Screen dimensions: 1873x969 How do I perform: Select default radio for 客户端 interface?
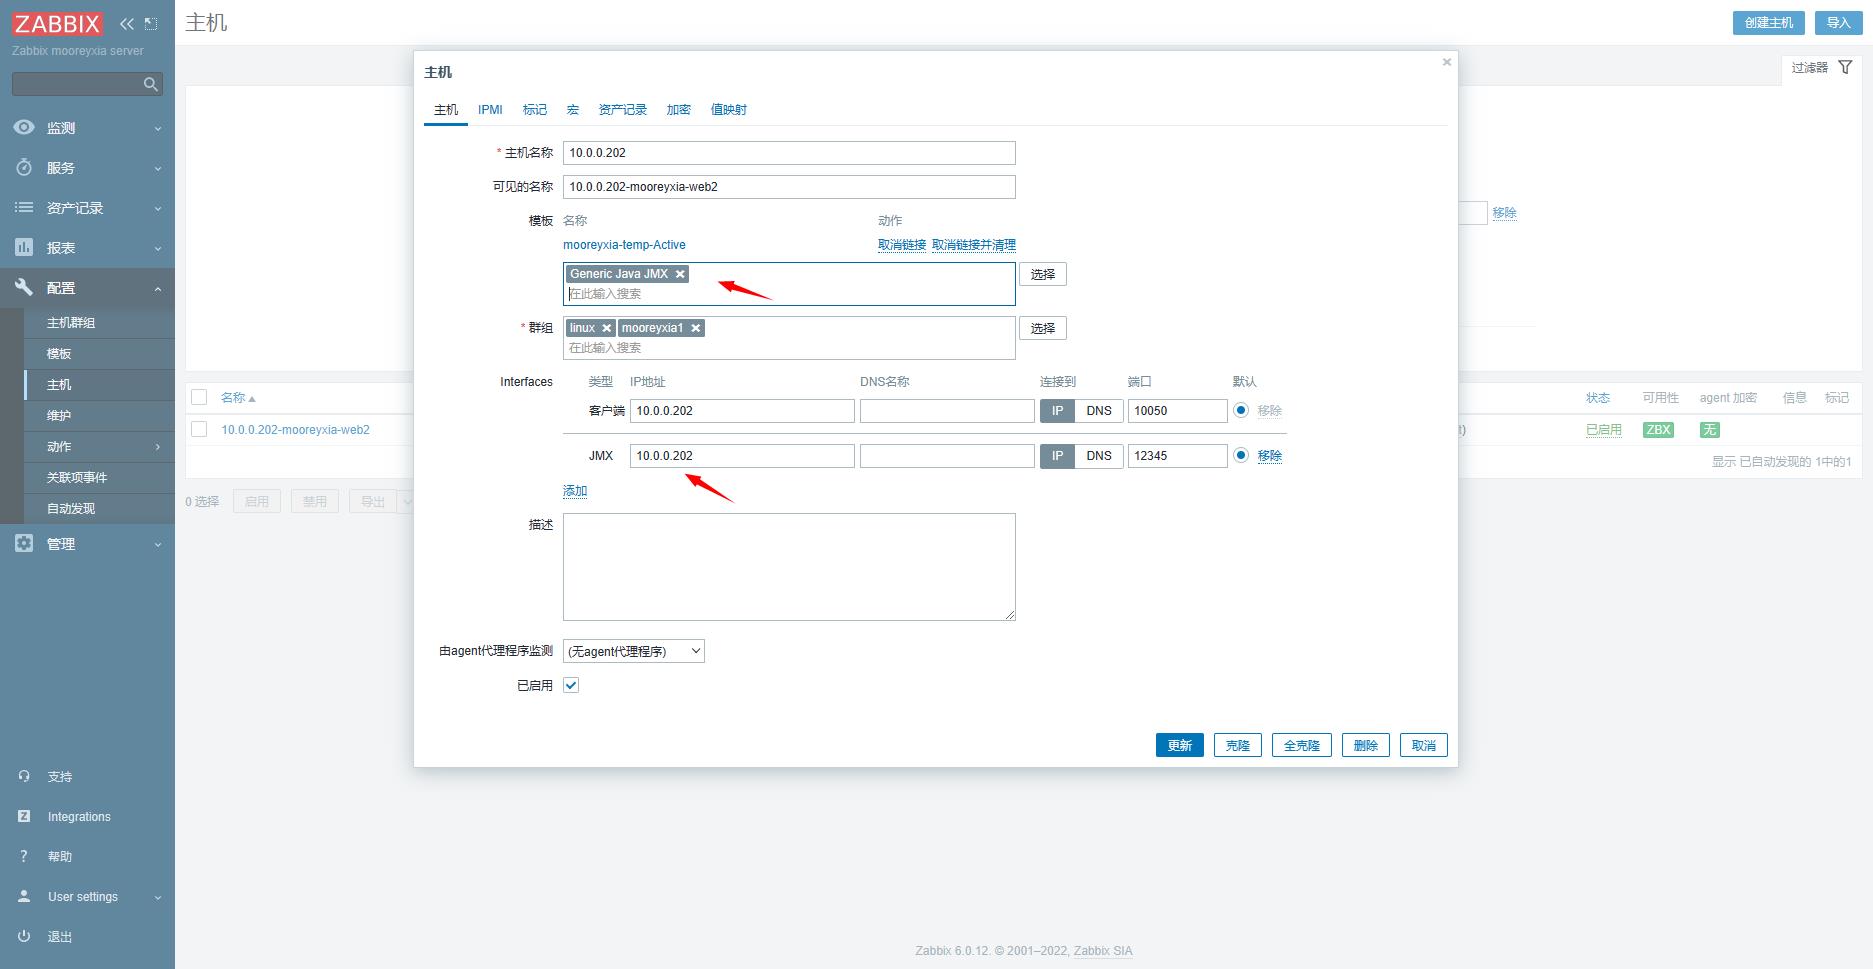pos(1241,410)
